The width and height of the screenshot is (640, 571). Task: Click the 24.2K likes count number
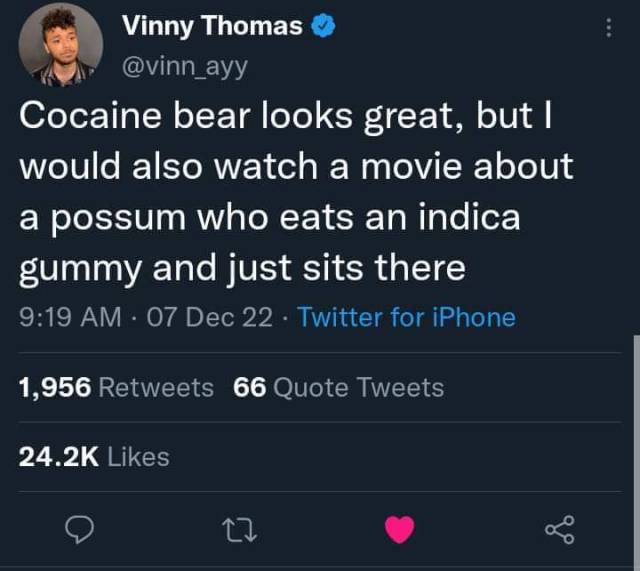tap(59, 456)
